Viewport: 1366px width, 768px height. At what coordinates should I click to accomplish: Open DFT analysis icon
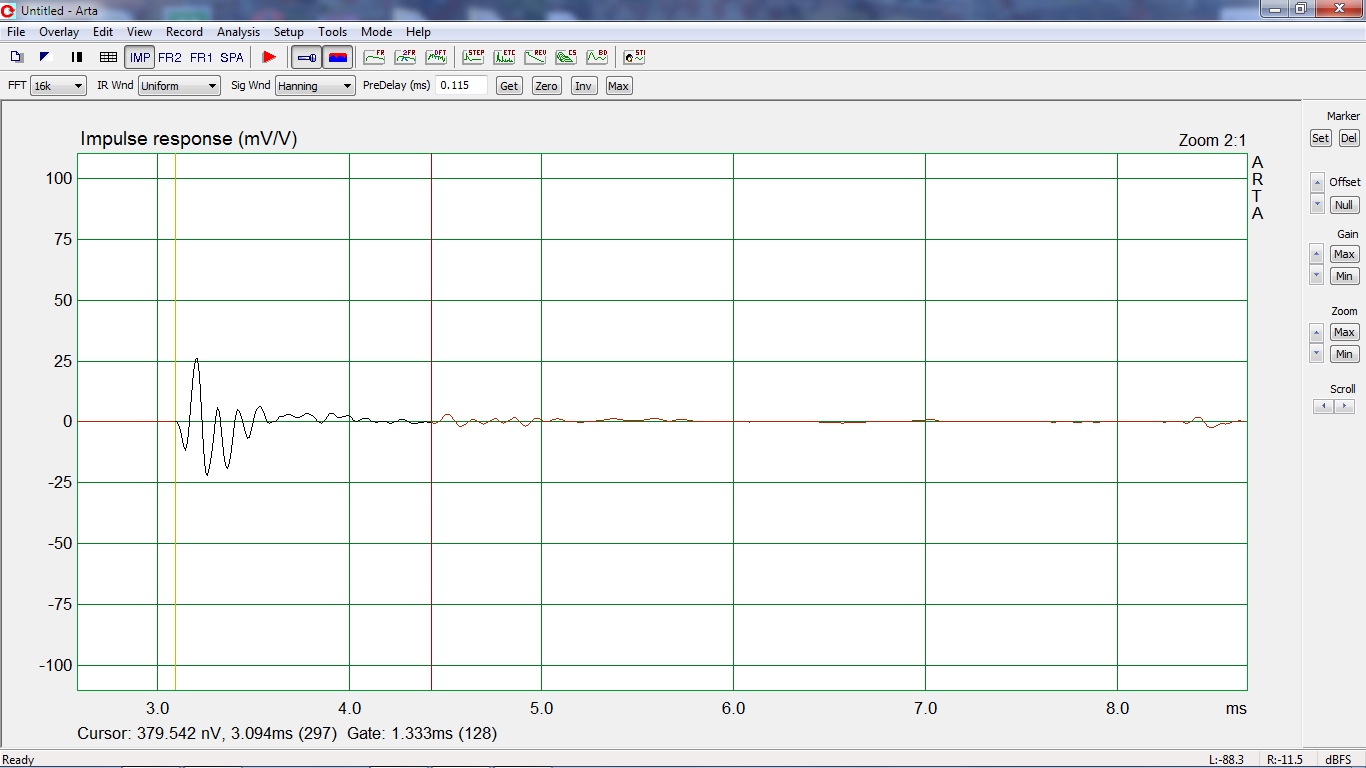pos(436,57)
